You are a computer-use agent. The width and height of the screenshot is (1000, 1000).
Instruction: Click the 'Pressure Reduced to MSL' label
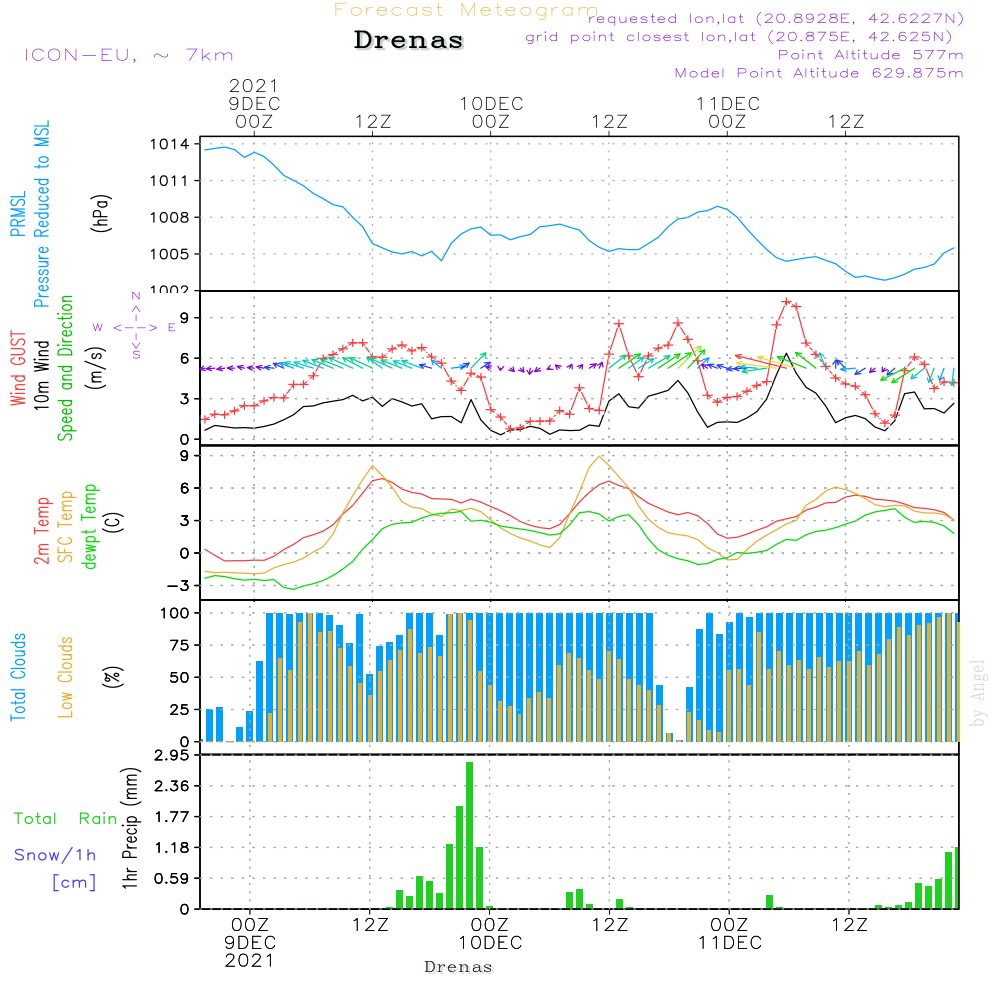41,214
